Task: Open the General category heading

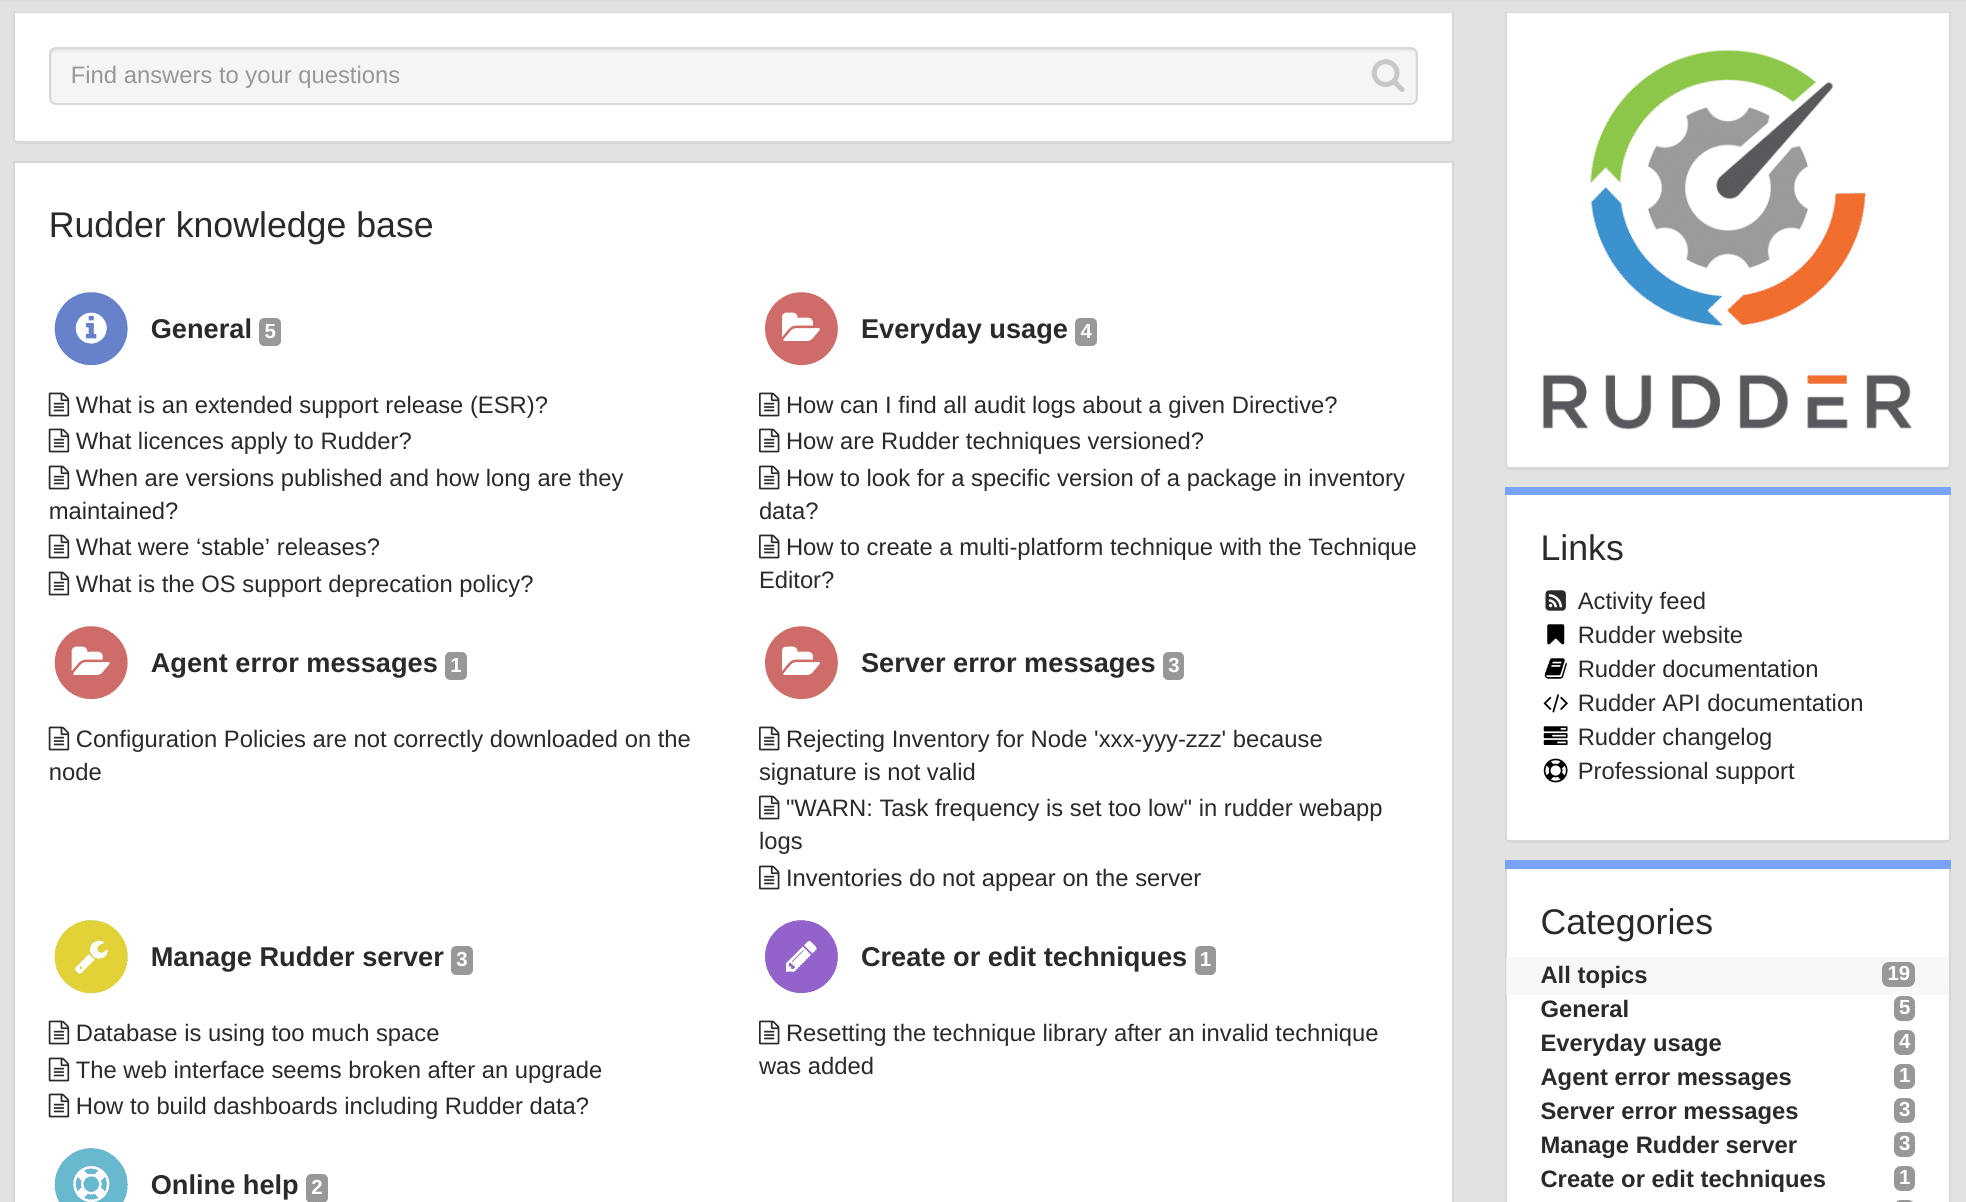Action: coord(201,329)
